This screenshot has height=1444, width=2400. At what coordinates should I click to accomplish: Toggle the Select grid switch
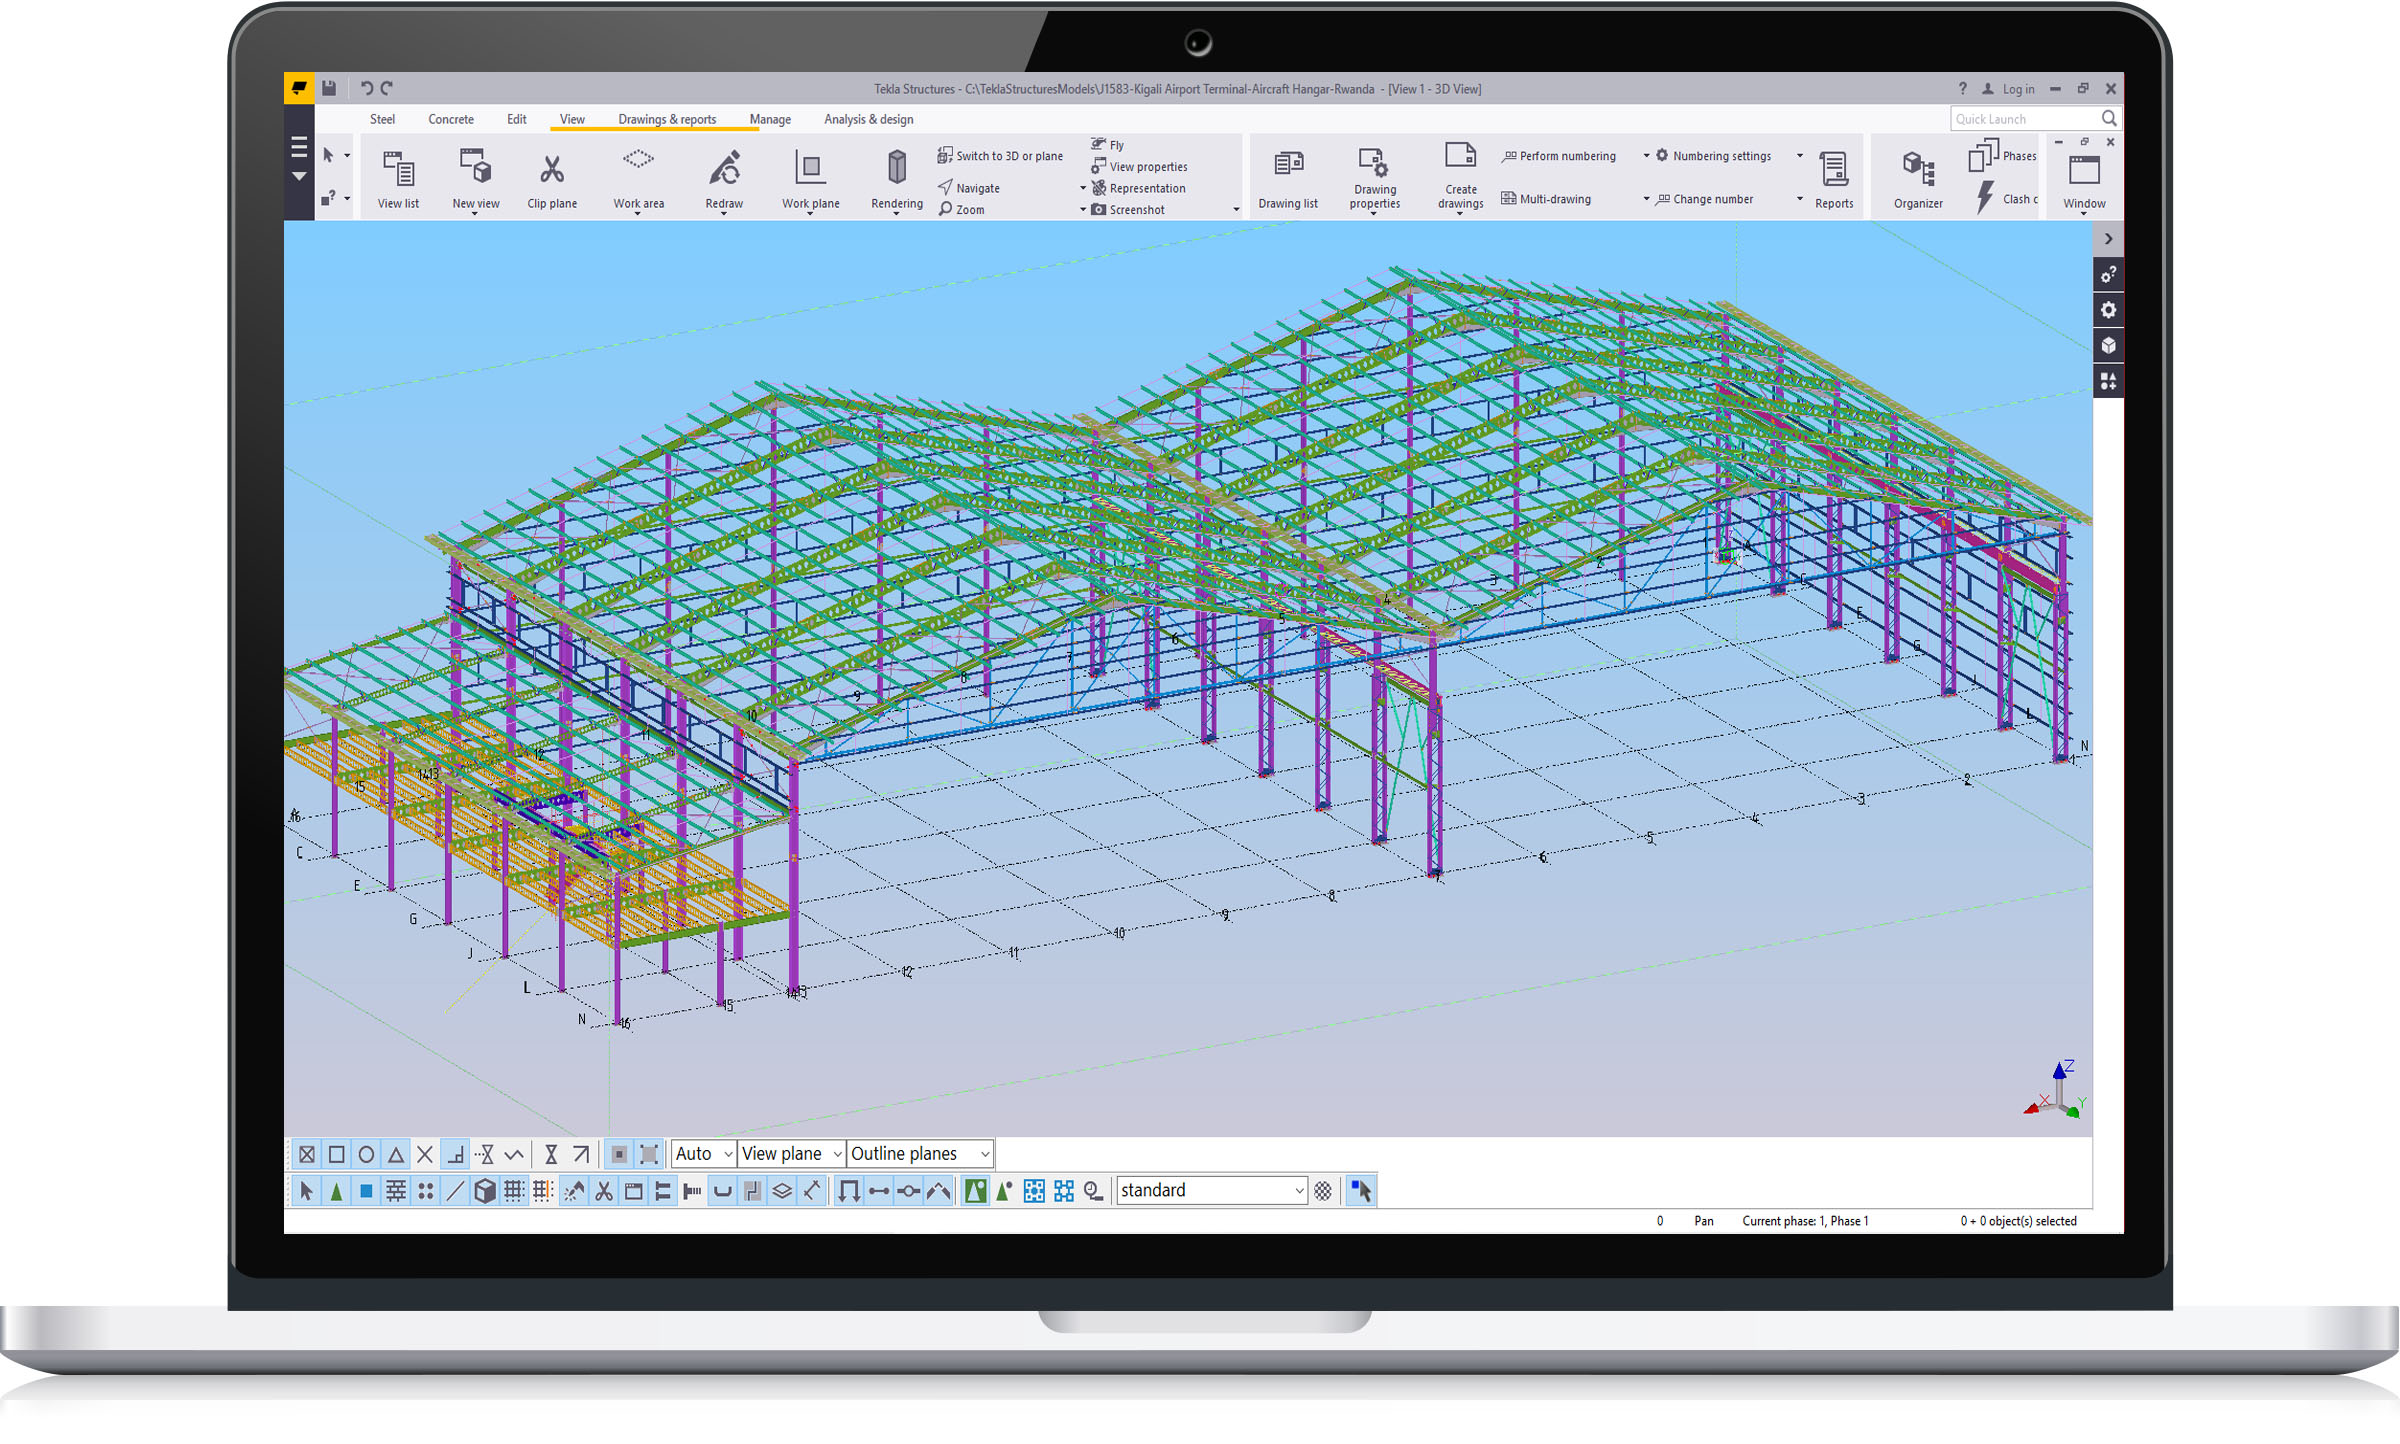pos(514,1191)
